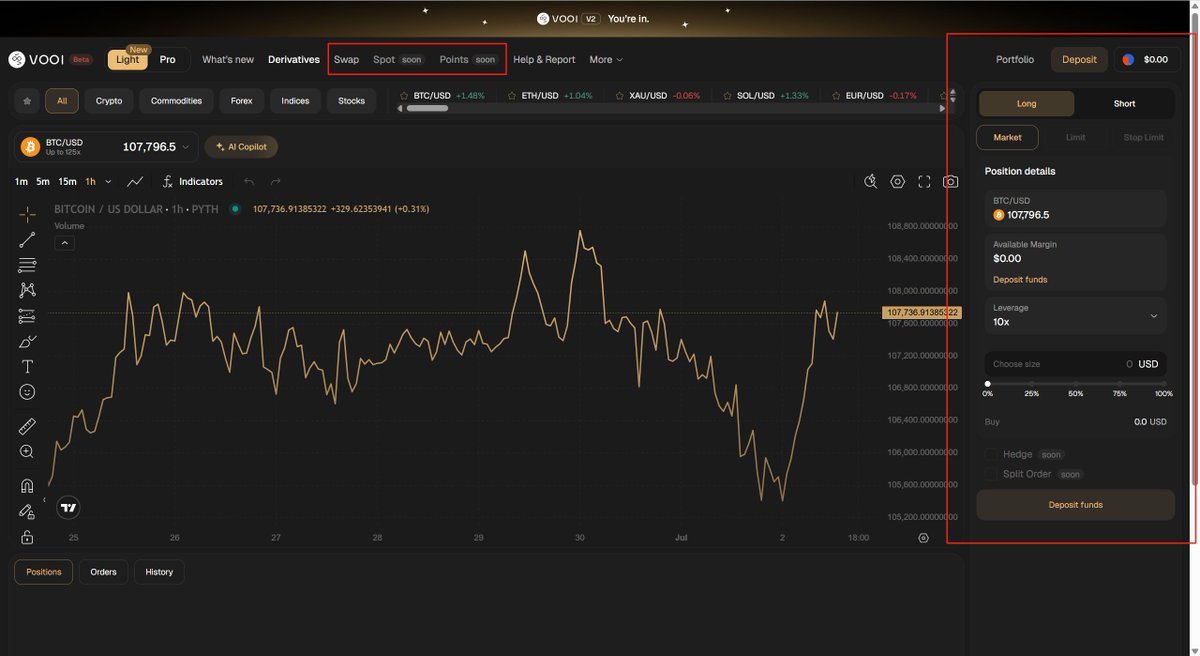Take a chart snapshot with camera icon
This screenshot has height=656, width=1200.
click(950, 182)
